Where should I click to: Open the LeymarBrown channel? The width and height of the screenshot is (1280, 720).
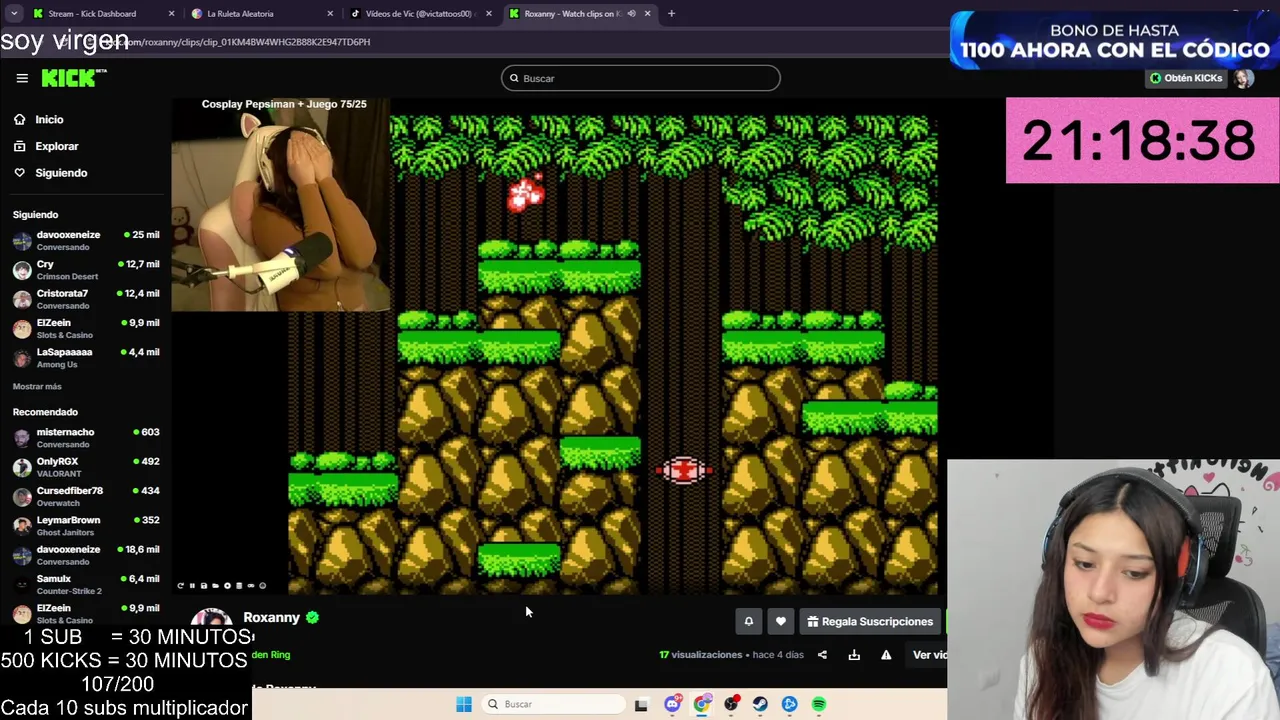pyautogui.click(x=85, y=526)
